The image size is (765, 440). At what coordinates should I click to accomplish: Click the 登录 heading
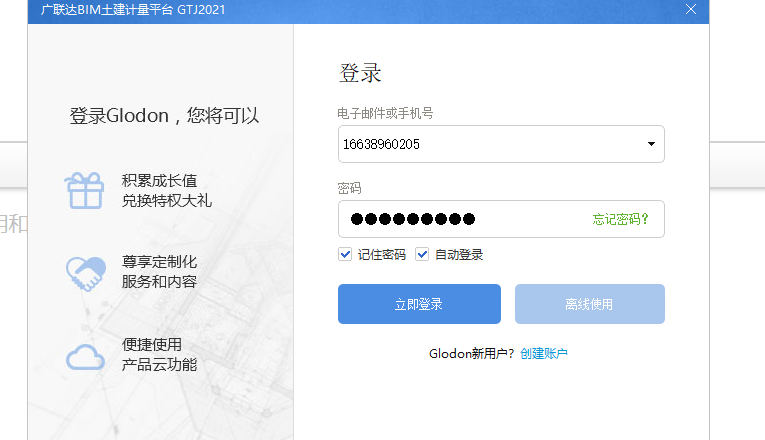(x=360, y=73)
